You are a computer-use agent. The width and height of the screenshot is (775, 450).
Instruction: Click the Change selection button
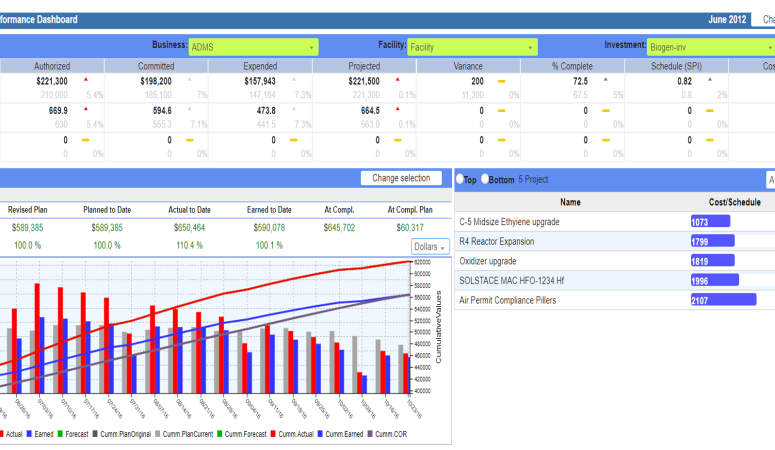click(400, 178)
